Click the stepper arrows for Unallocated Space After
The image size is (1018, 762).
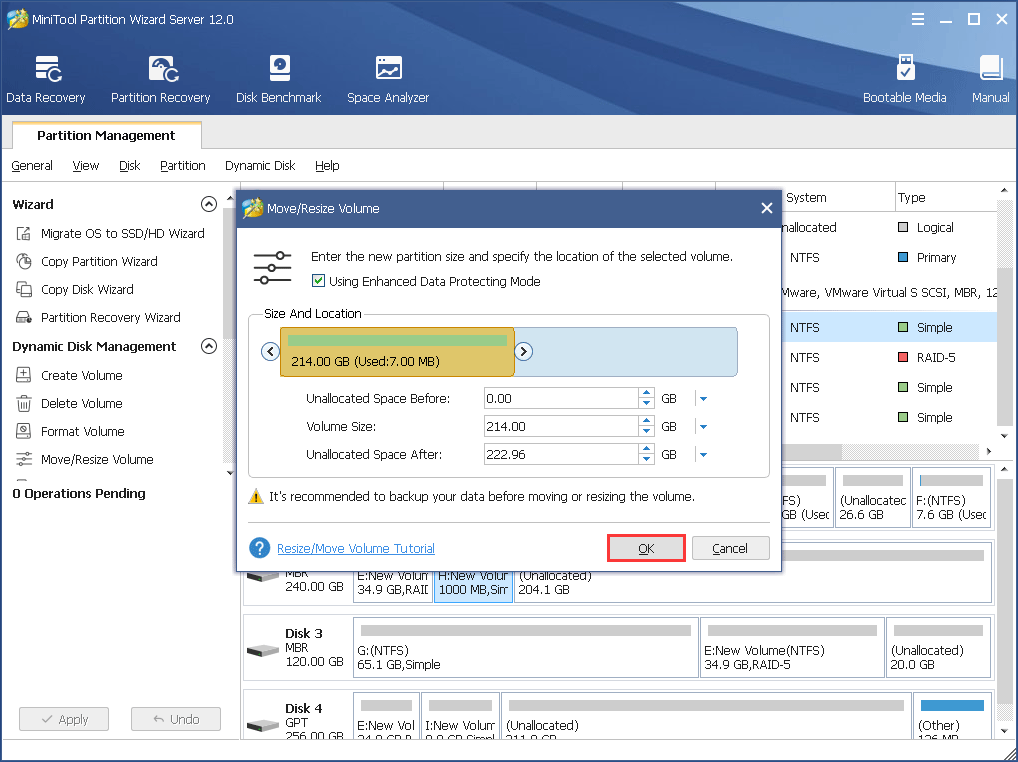[646, 454]
